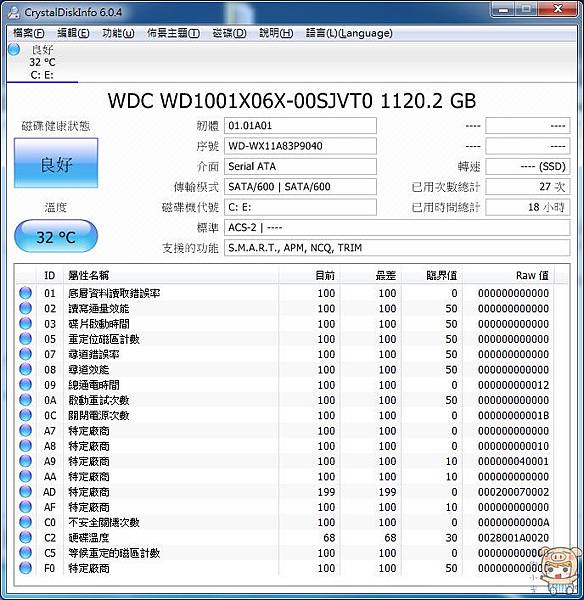
Task: Click the status orb for attribute AD
Action: pyautogui.click(x=25, y=492)
